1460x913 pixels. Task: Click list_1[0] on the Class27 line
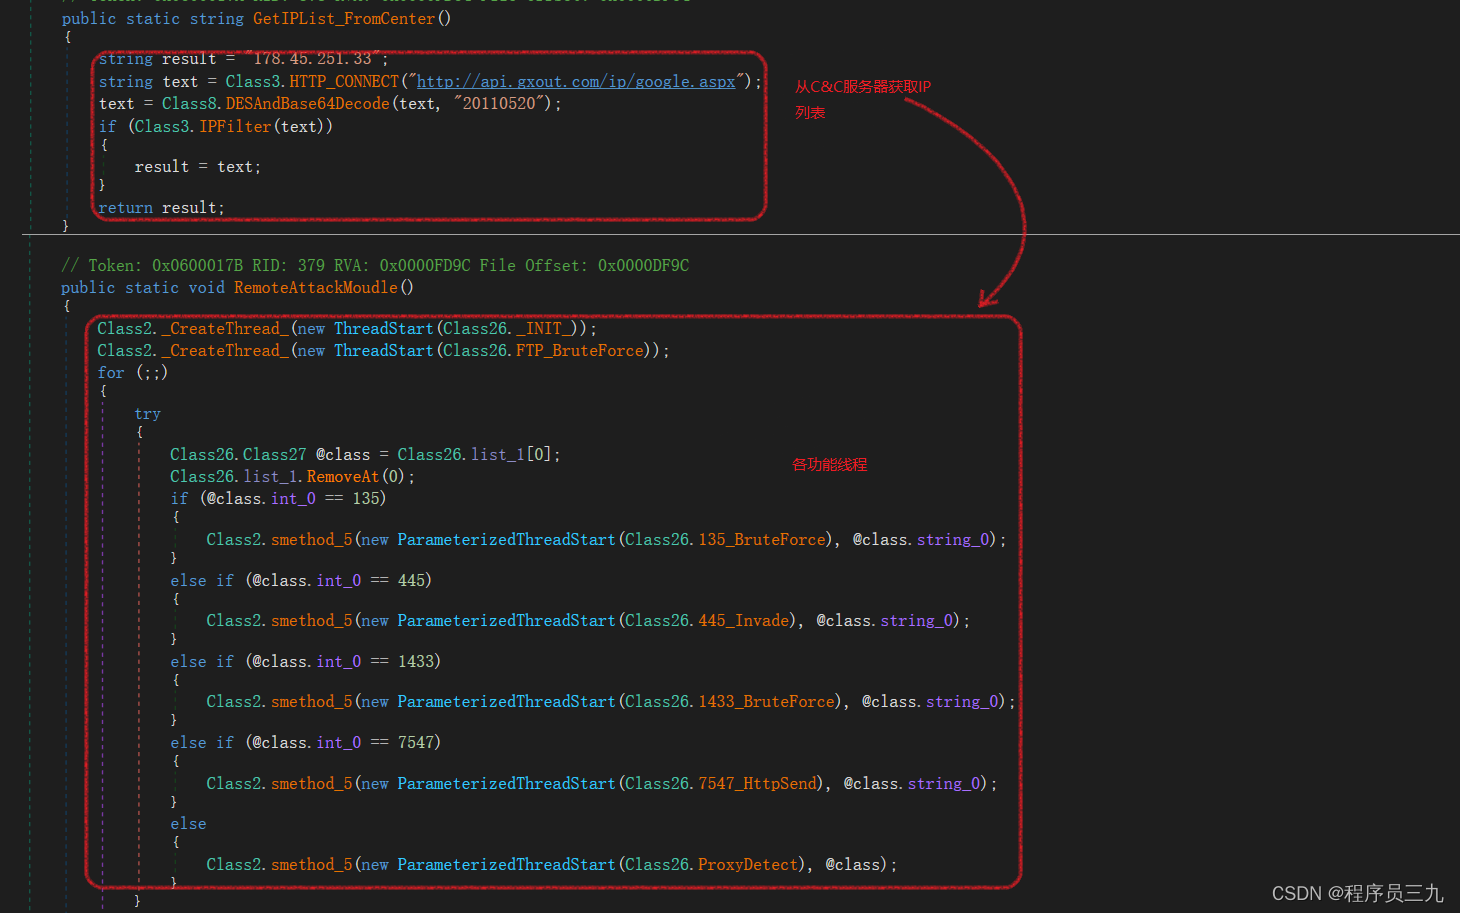[511, 455]
